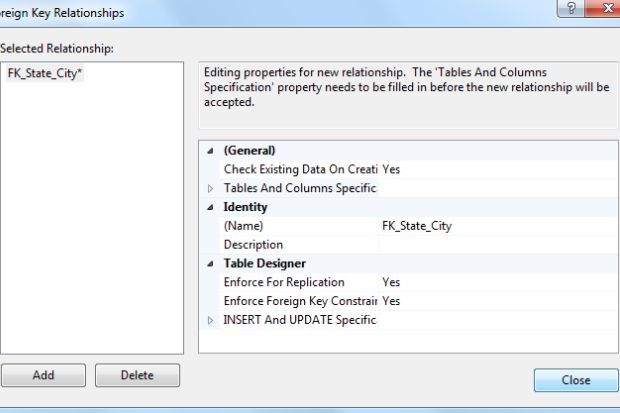Expand INSERT And UPDATE Specification
This screenshot has width=620, height=413.
210,320
